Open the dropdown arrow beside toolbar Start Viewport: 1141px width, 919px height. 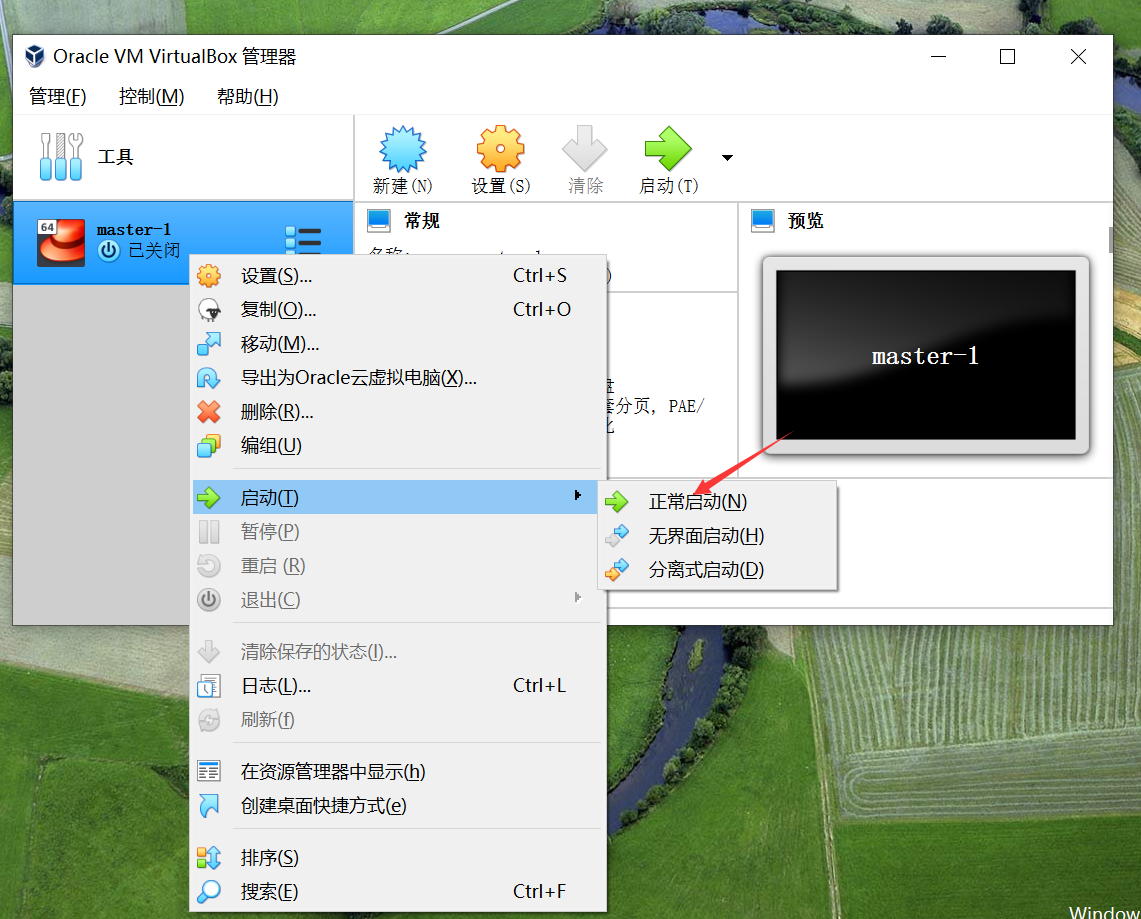[x=727, y=157]
